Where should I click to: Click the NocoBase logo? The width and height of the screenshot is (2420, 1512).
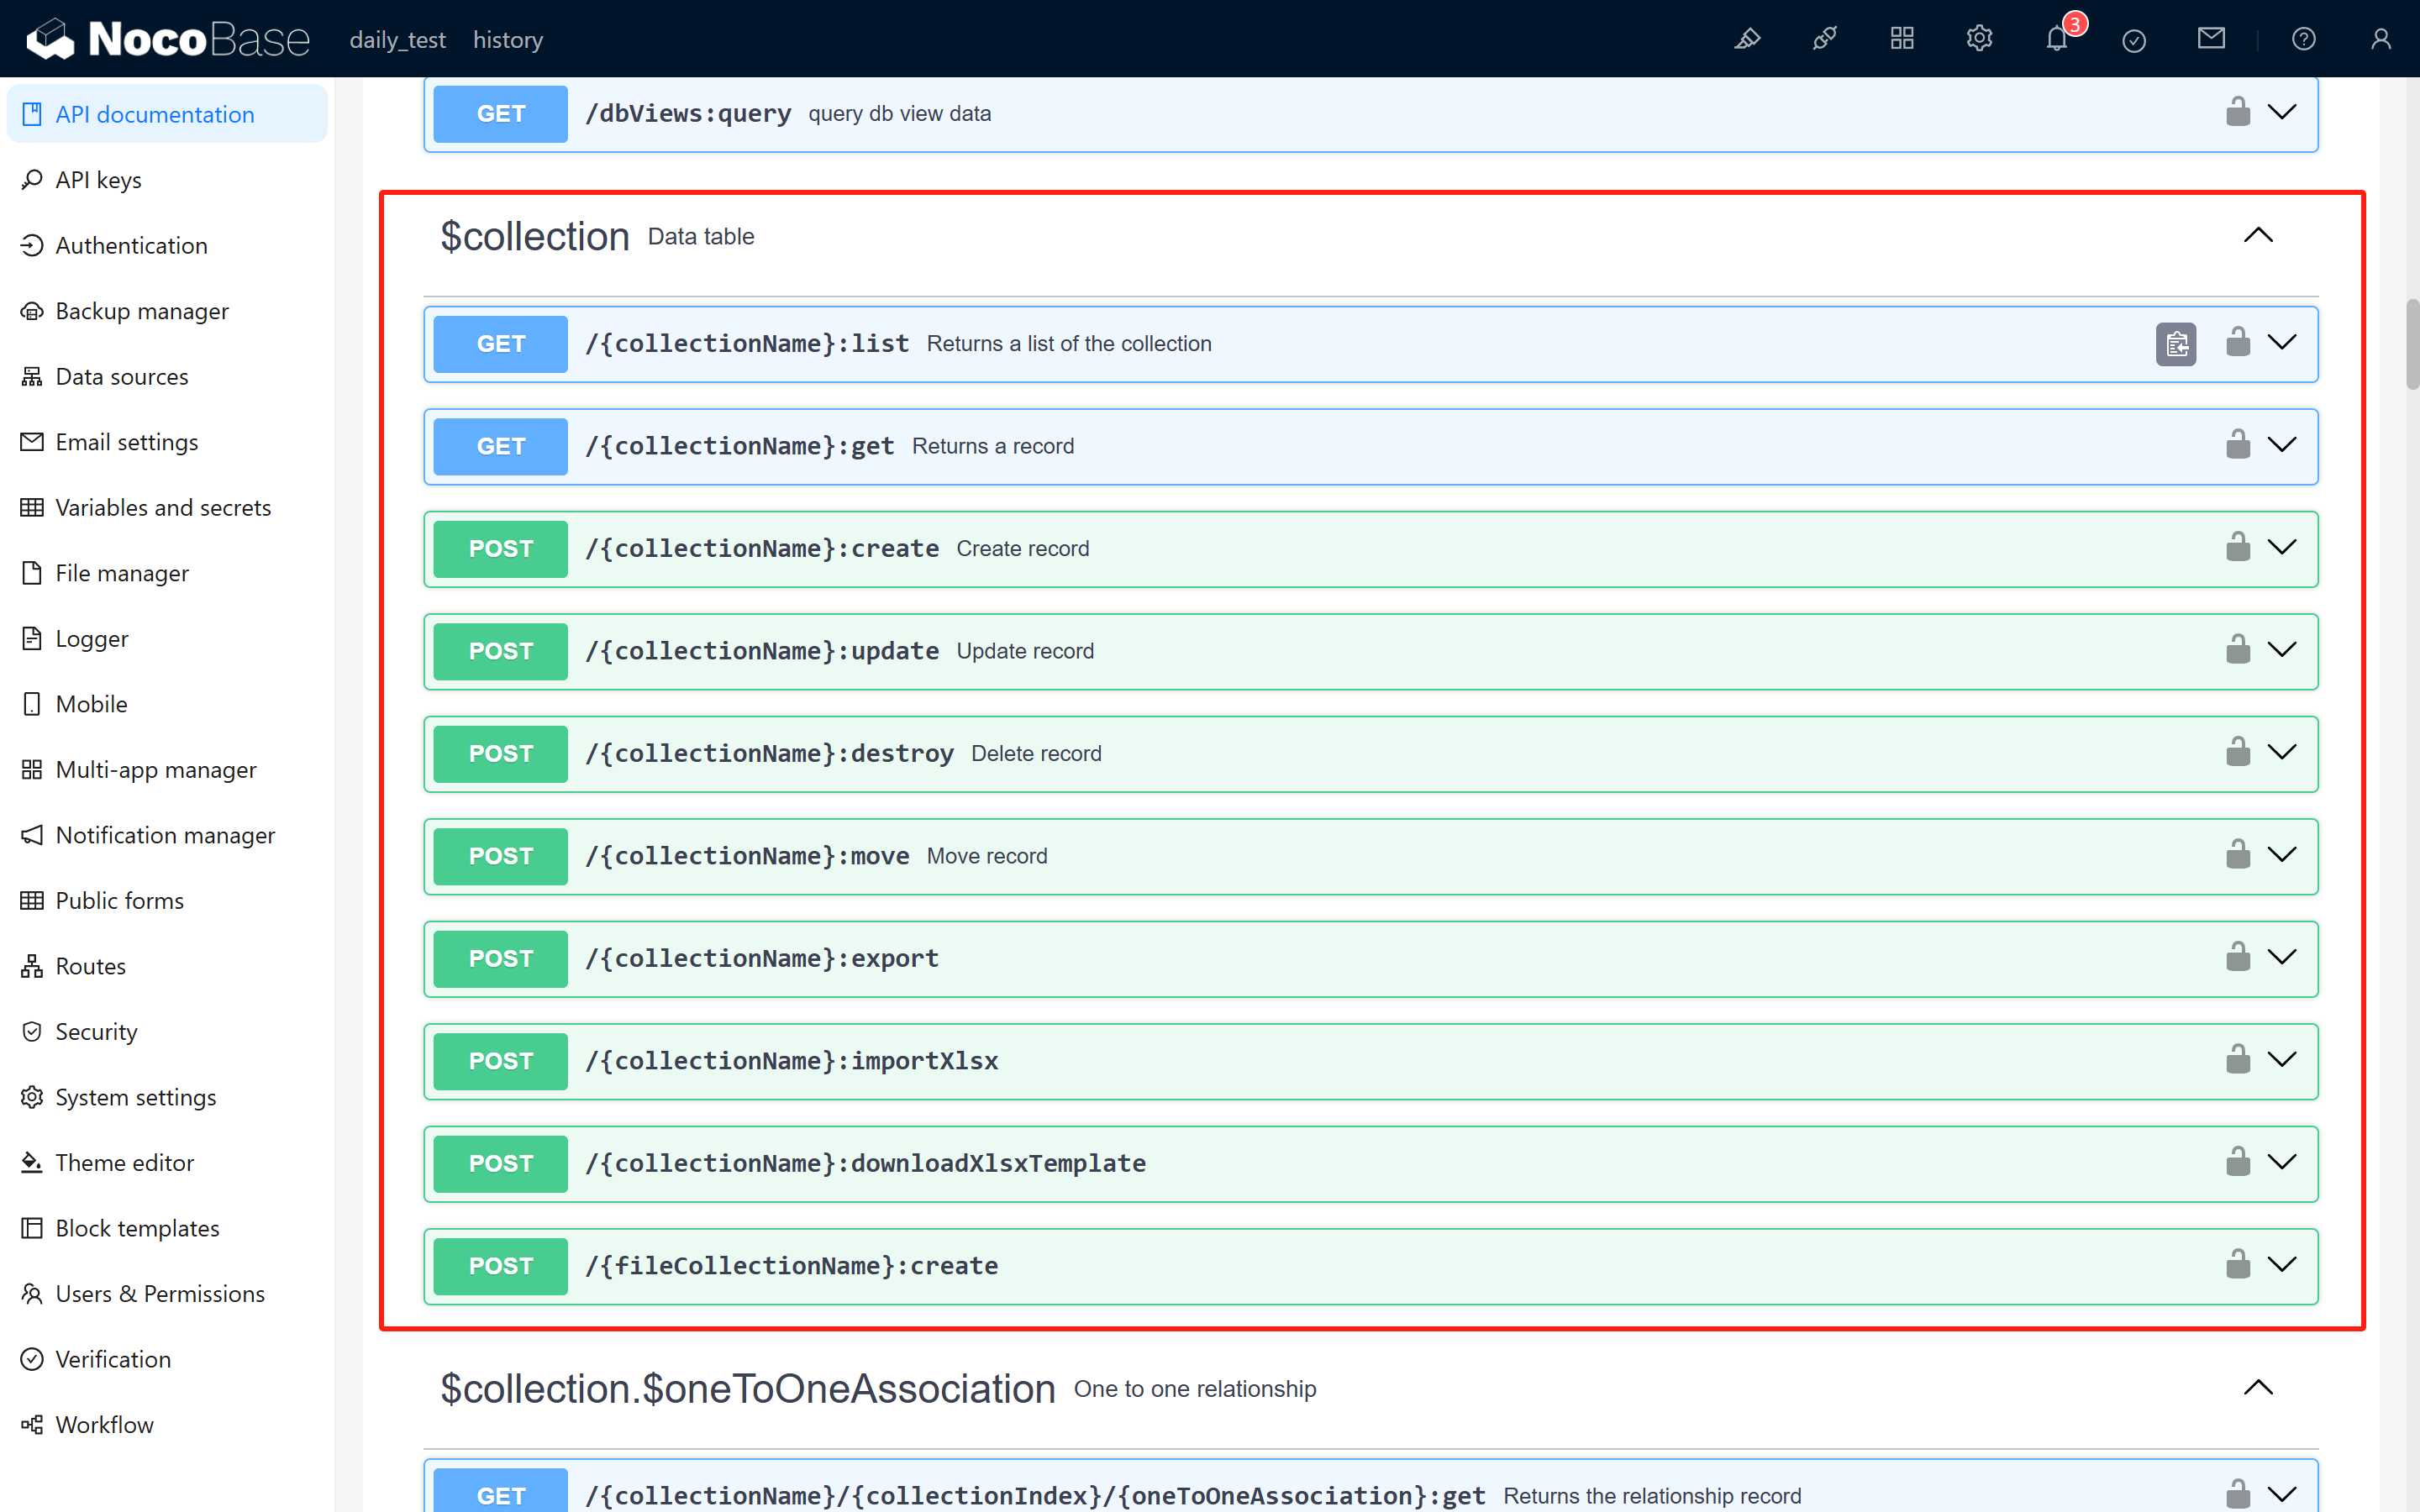[168, 39]
